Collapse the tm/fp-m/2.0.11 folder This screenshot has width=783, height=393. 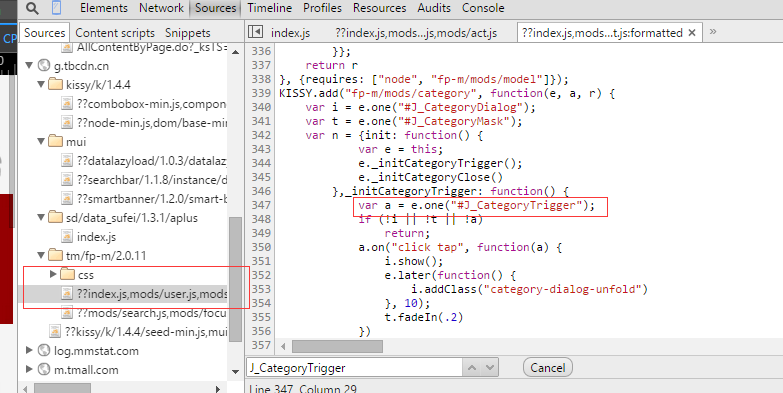(x=41, y=256)
